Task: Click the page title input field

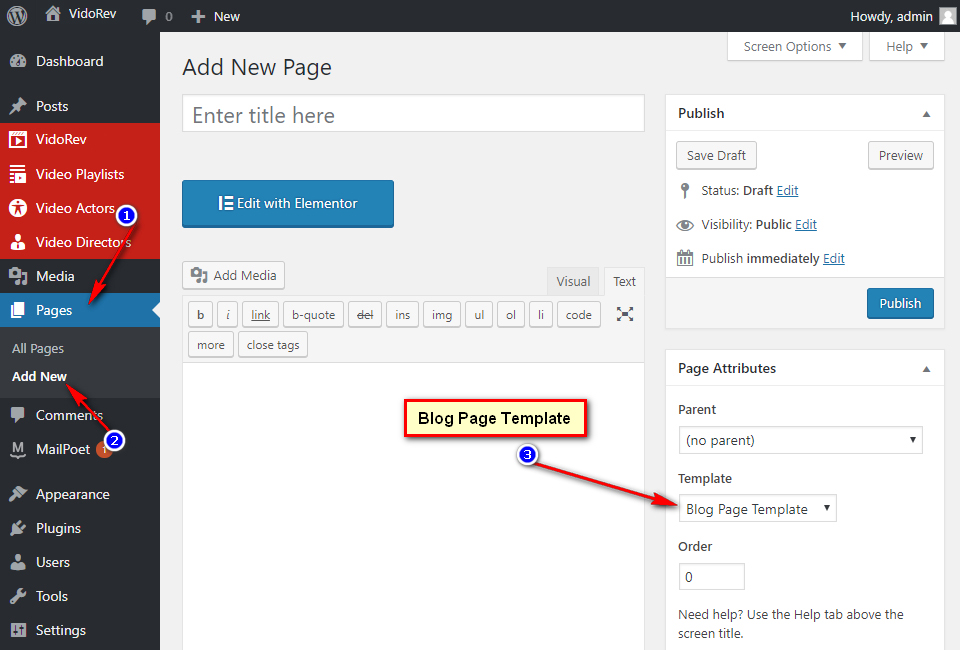Action: click(413, 115)
